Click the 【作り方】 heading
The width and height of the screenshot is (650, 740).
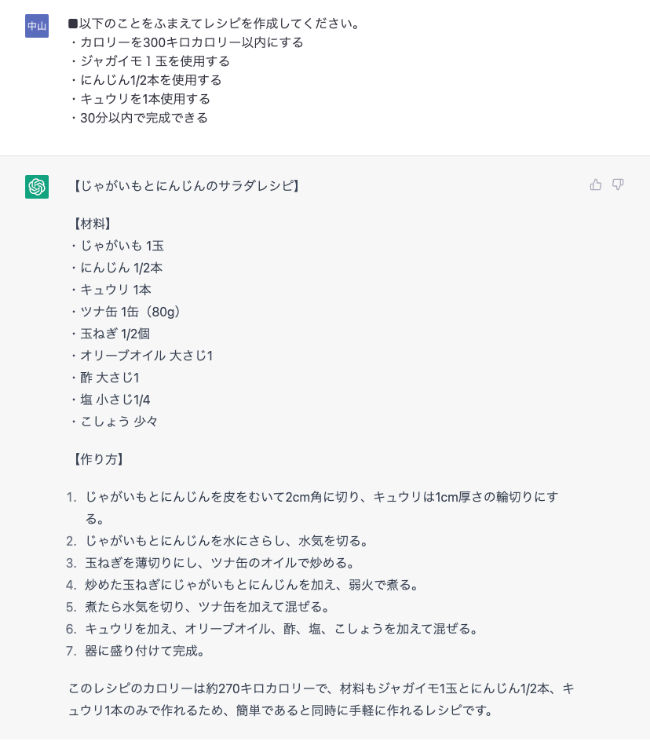tap(99, 459)
